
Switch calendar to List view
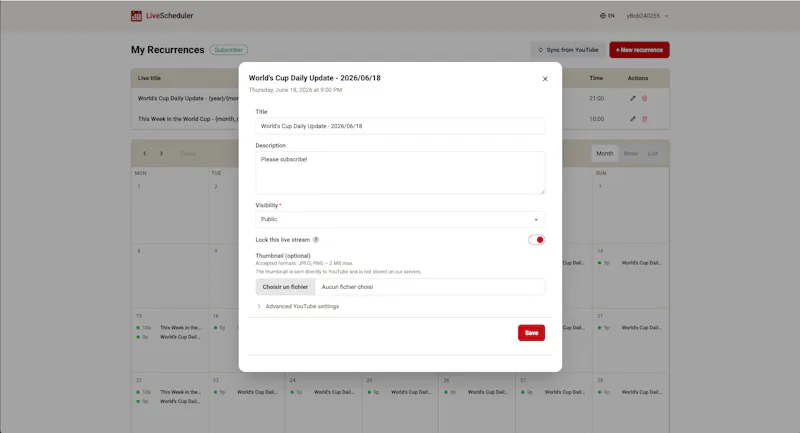pos(653,154)
